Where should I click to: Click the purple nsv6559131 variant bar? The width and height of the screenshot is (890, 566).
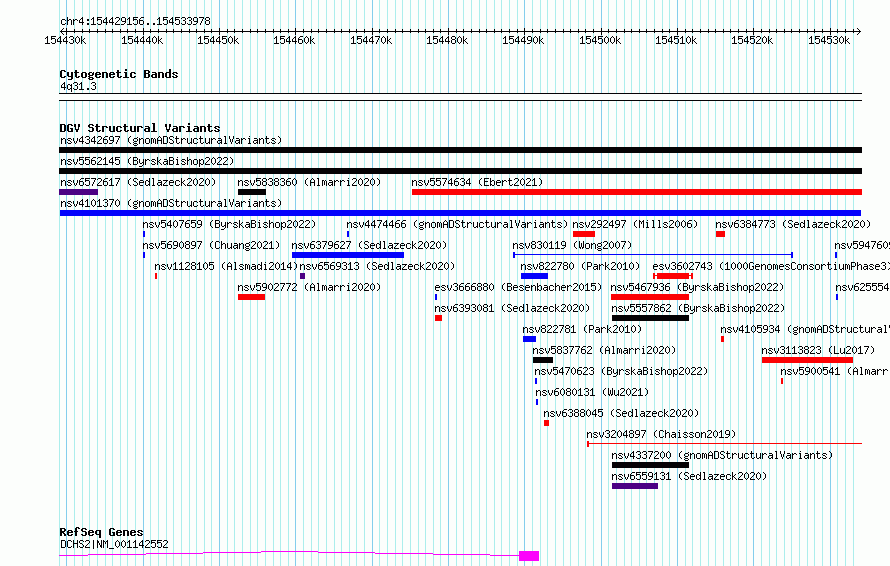pos(635,487)
